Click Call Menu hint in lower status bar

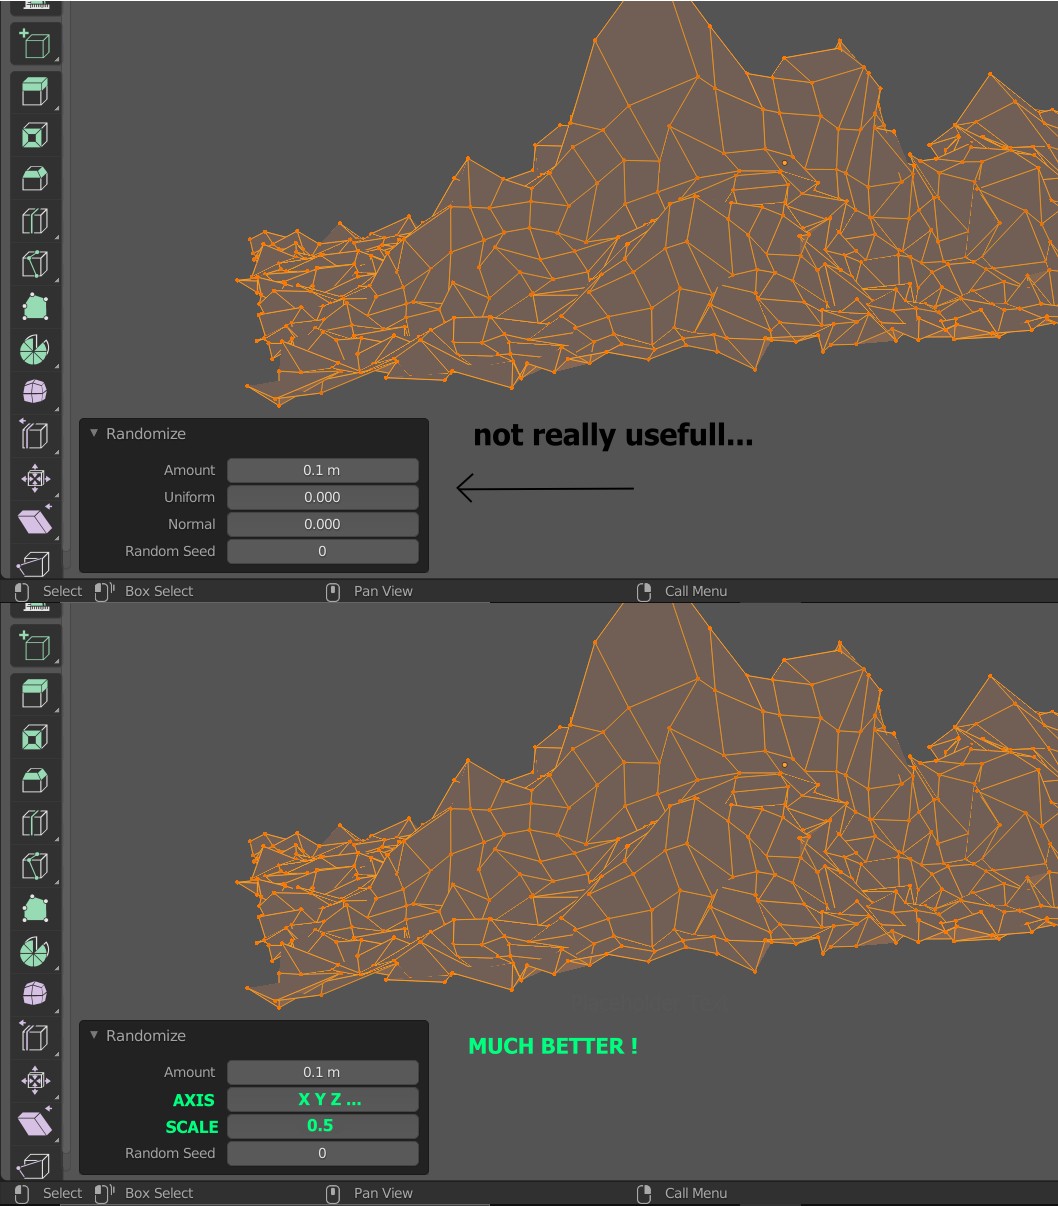[683, 1193]
